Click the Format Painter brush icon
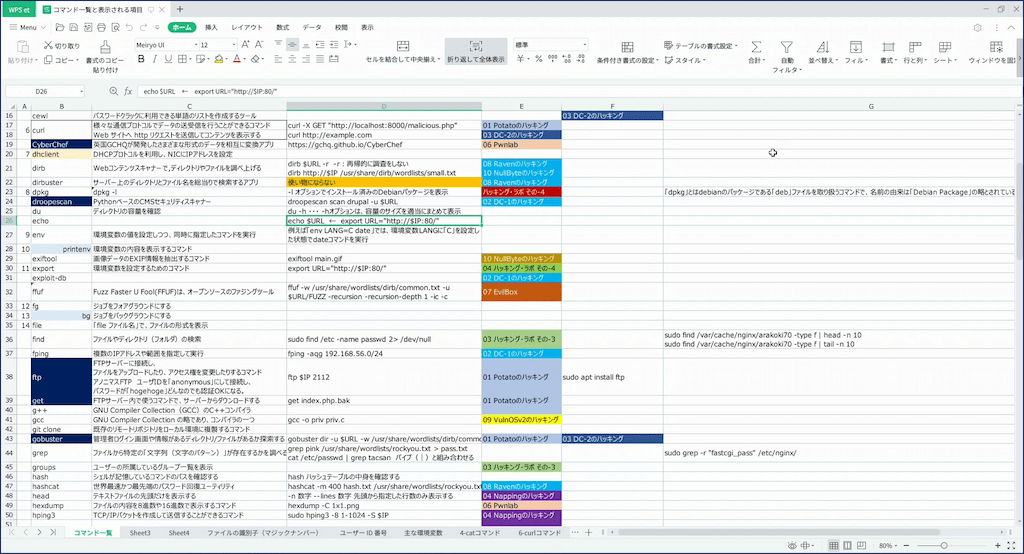 [105, 46]
